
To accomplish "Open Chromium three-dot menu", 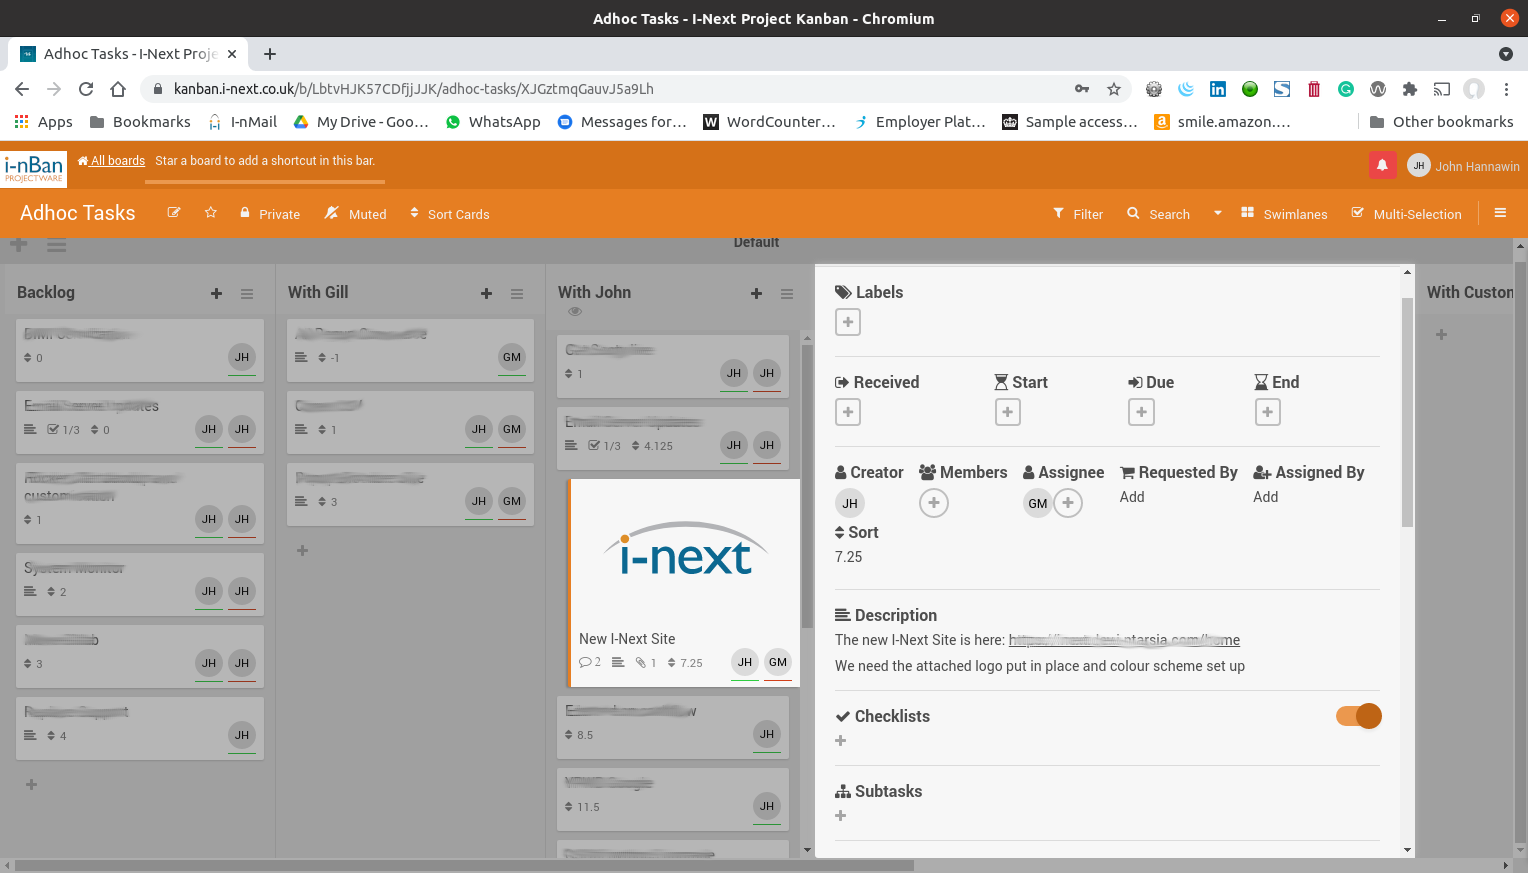I will click(1506, 89).
